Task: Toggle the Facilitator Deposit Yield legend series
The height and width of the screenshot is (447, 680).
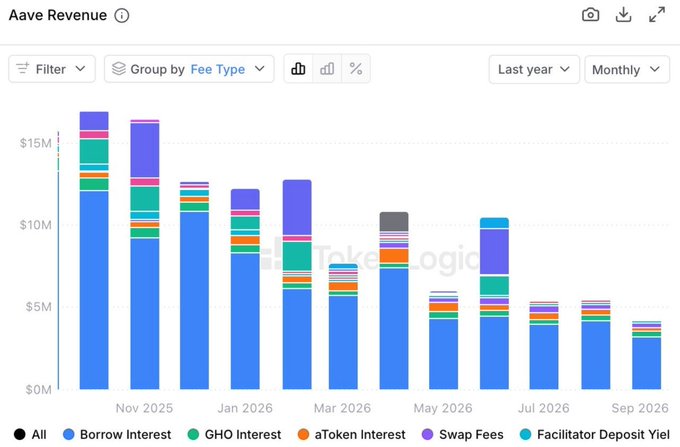Action: tap(595, 434)
